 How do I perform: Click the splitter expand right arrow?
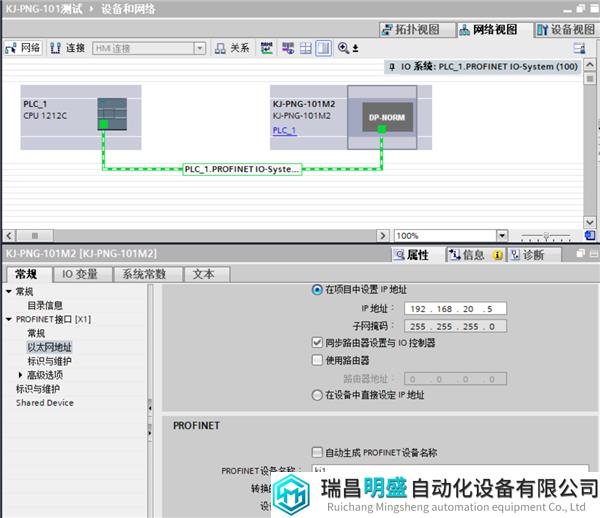(150, 433)
